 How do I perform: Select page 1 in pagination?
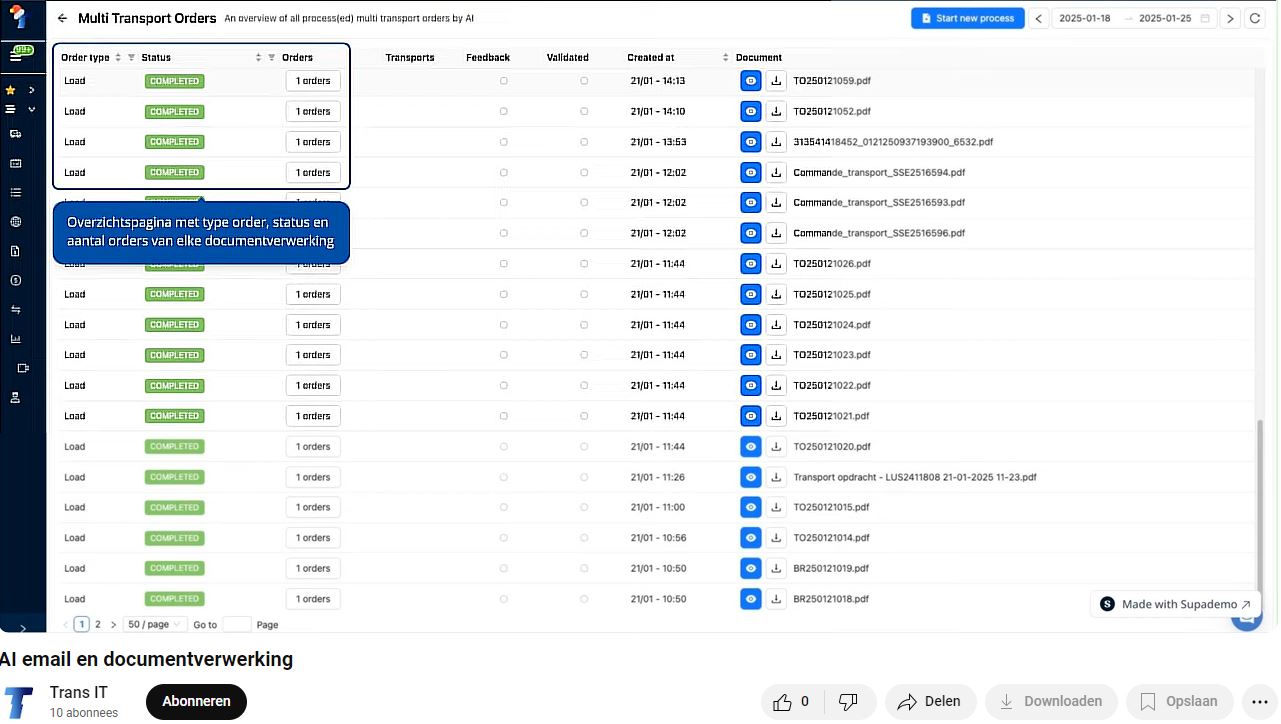click(82, 625)
